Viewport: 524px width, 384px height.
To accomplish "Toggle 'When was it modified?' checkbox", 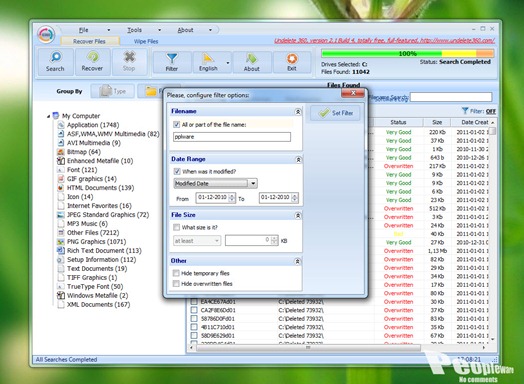I will [177, 171].
